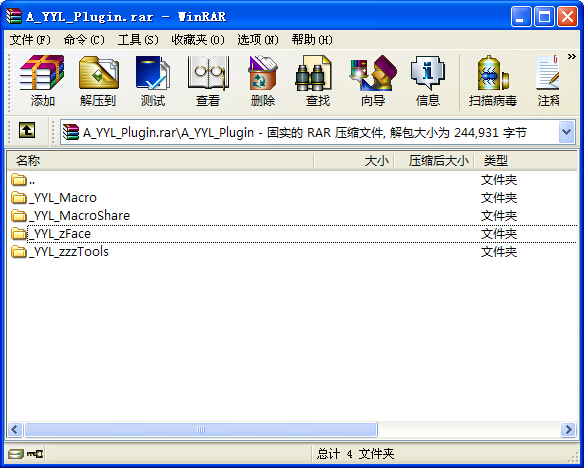
Task: Open the 帮助(H) menu
Action: [x=312, y=39]
